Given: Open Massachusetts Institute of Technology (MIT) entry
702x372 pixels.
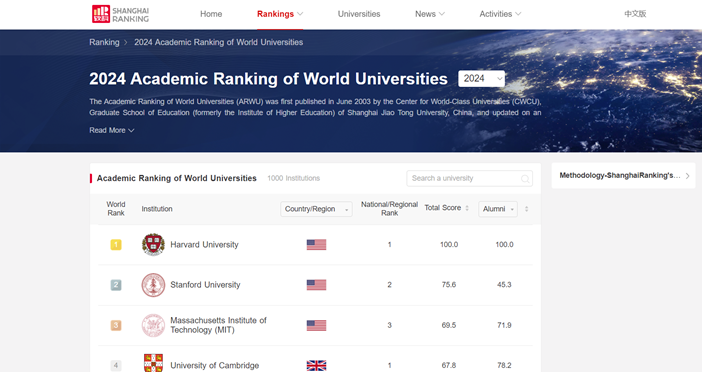Looking at the screenshot, I should 218,325.
